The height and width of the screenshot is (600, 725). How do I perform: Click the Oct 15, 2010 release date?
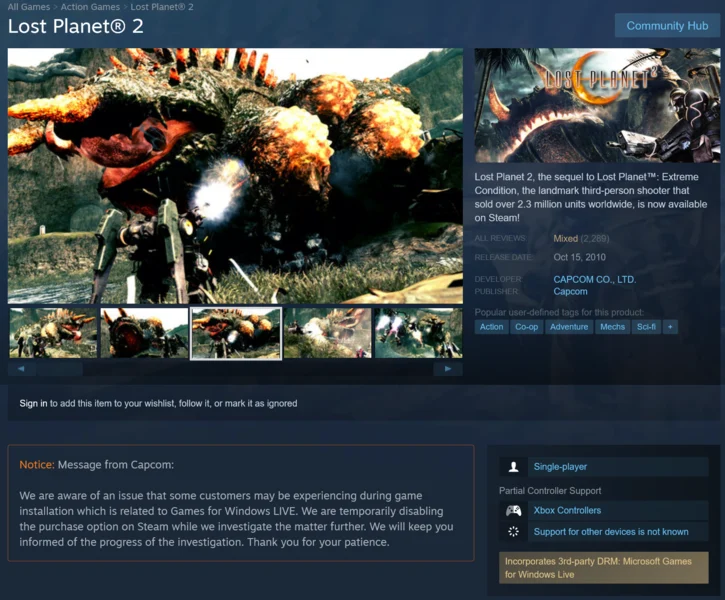tap(579, 257)
